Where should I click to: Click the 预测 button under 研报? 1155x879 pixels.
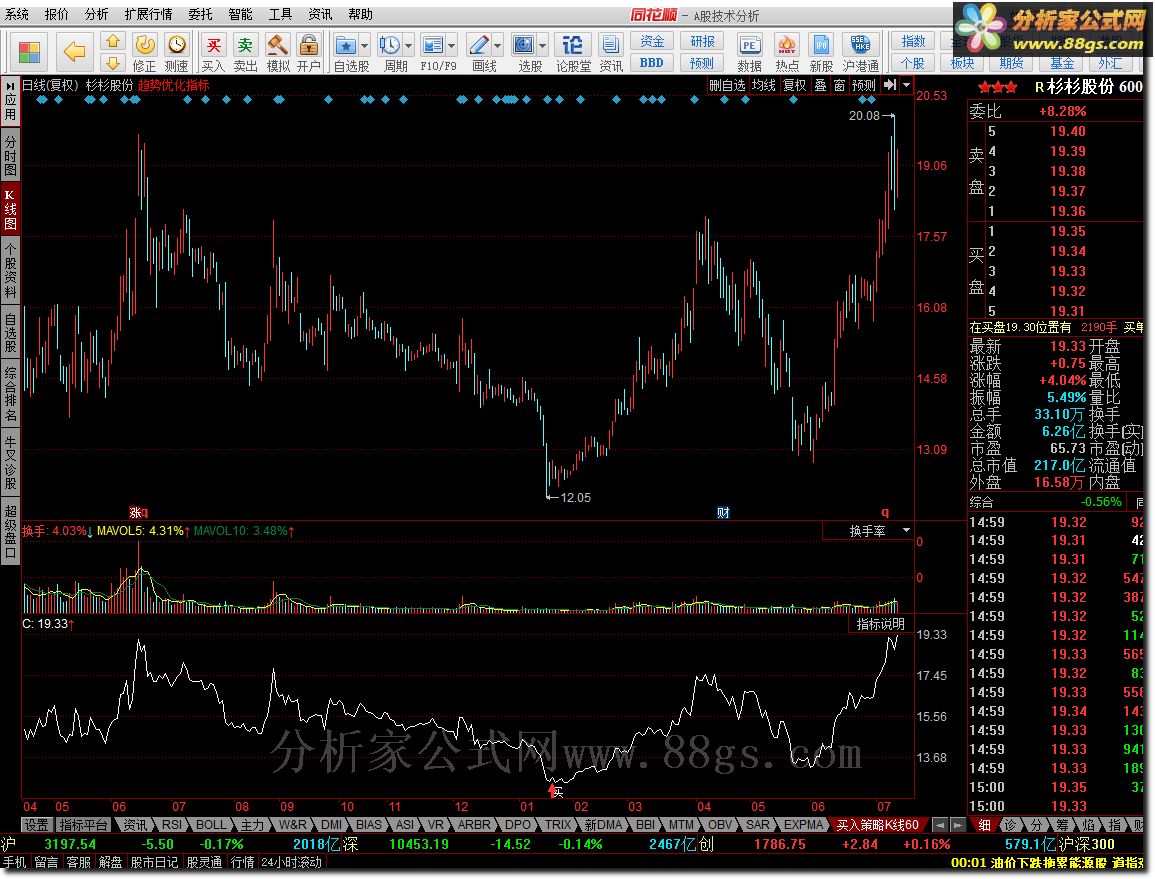702,63
